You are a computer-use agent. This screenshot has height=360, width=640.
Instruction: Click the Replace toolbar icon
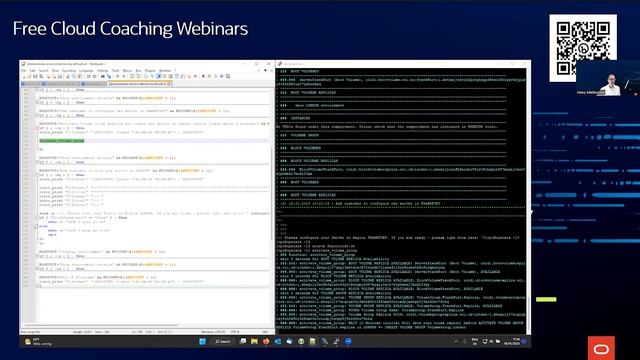point(109,76)
